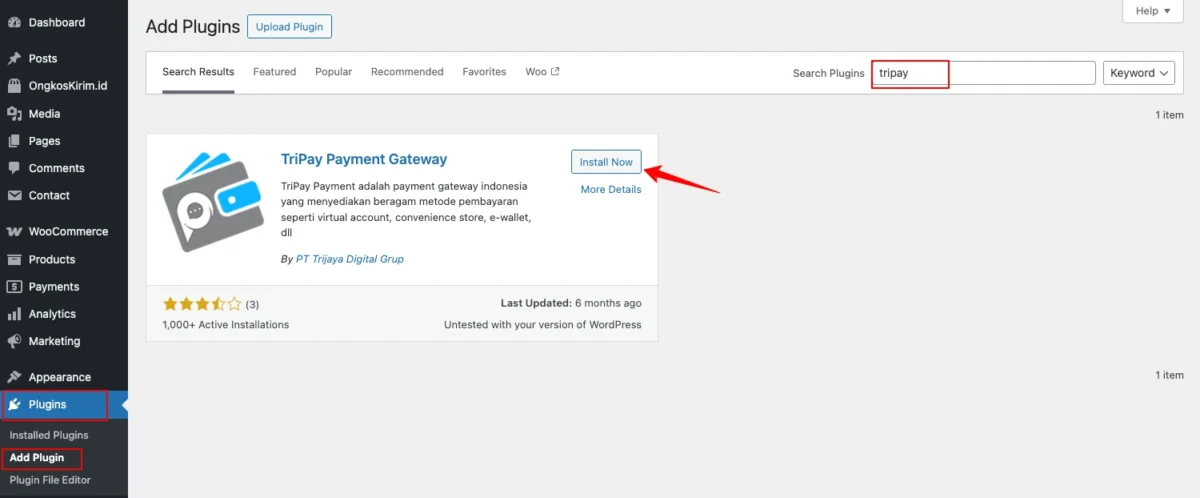
Task: Click the Analytics bar chart icon
Action: (x=14, y=314)
